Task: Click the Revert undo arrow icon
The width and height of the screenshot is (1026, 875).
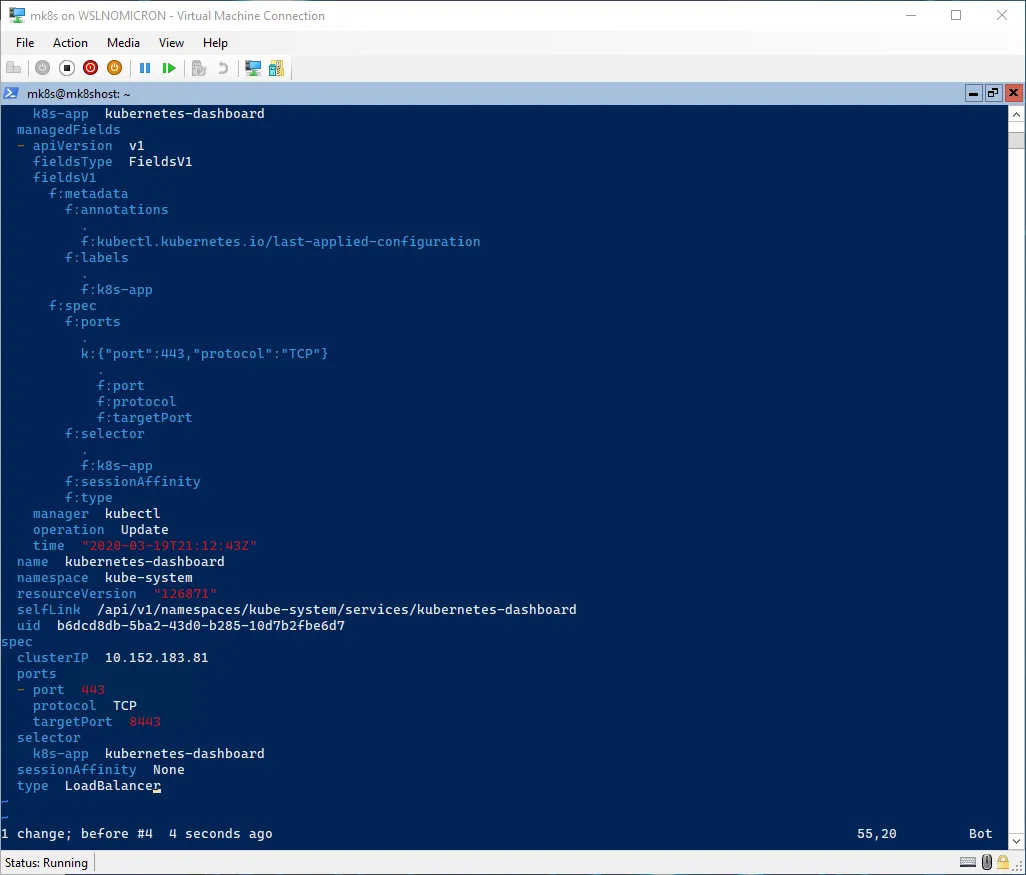Action: [x=223, y=68]
